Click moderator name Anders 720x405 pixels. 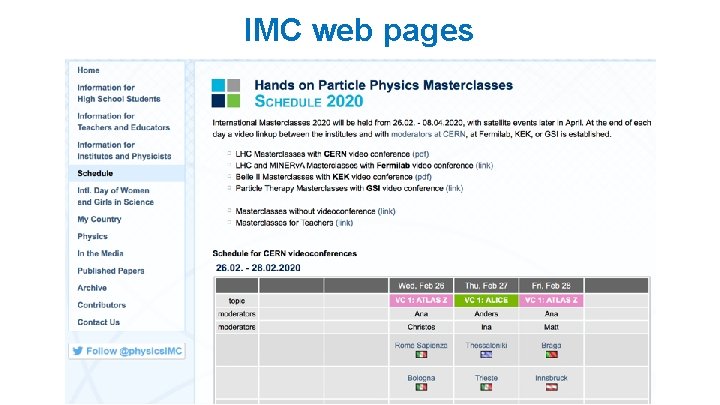(486, 314)
